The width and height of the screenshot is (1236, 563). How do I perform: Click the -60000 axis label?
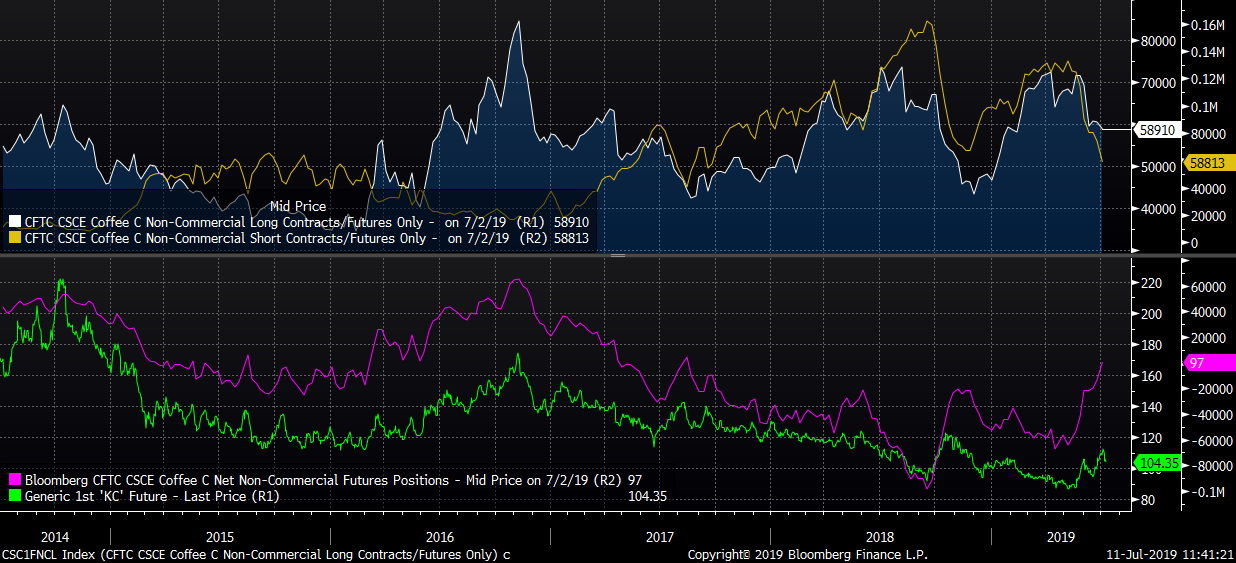pyautogui.click(x=1209, y=440)
